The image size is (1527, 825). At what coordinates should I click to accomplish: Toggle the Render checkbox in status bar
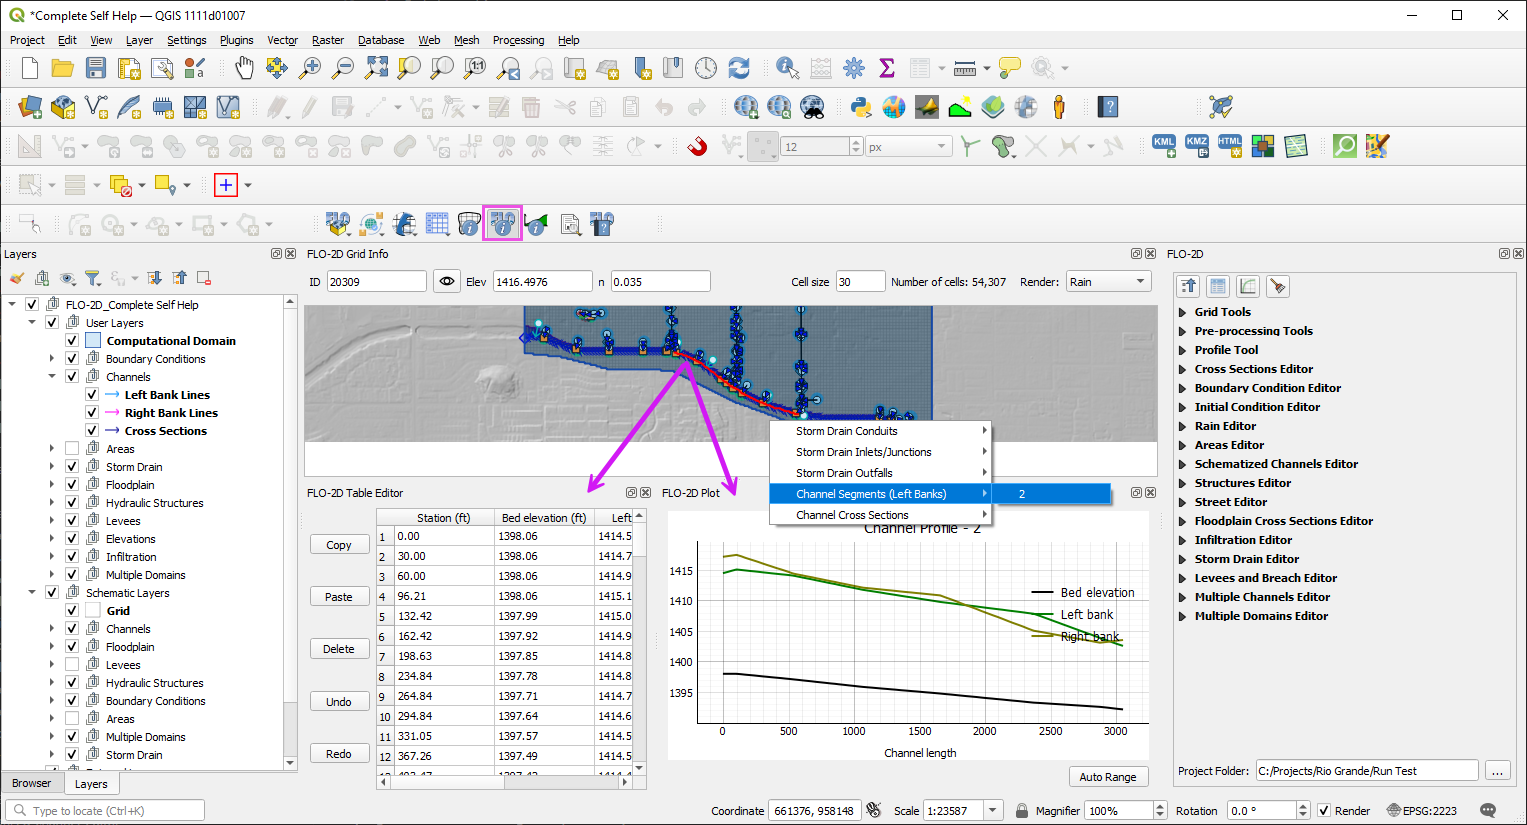[x=1324, y=811]
